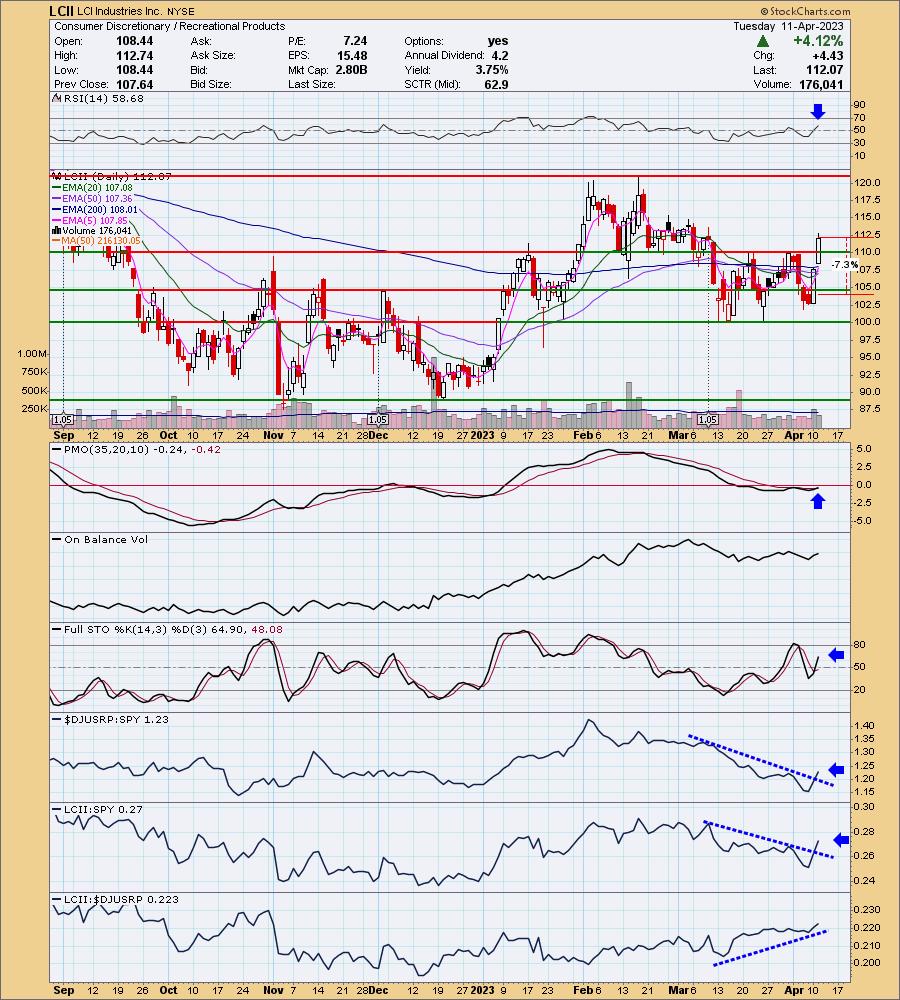Click the Options value 'yes'
This screenshot has width=900, height=1000.
pyautogui.click(x=498, y=41)
